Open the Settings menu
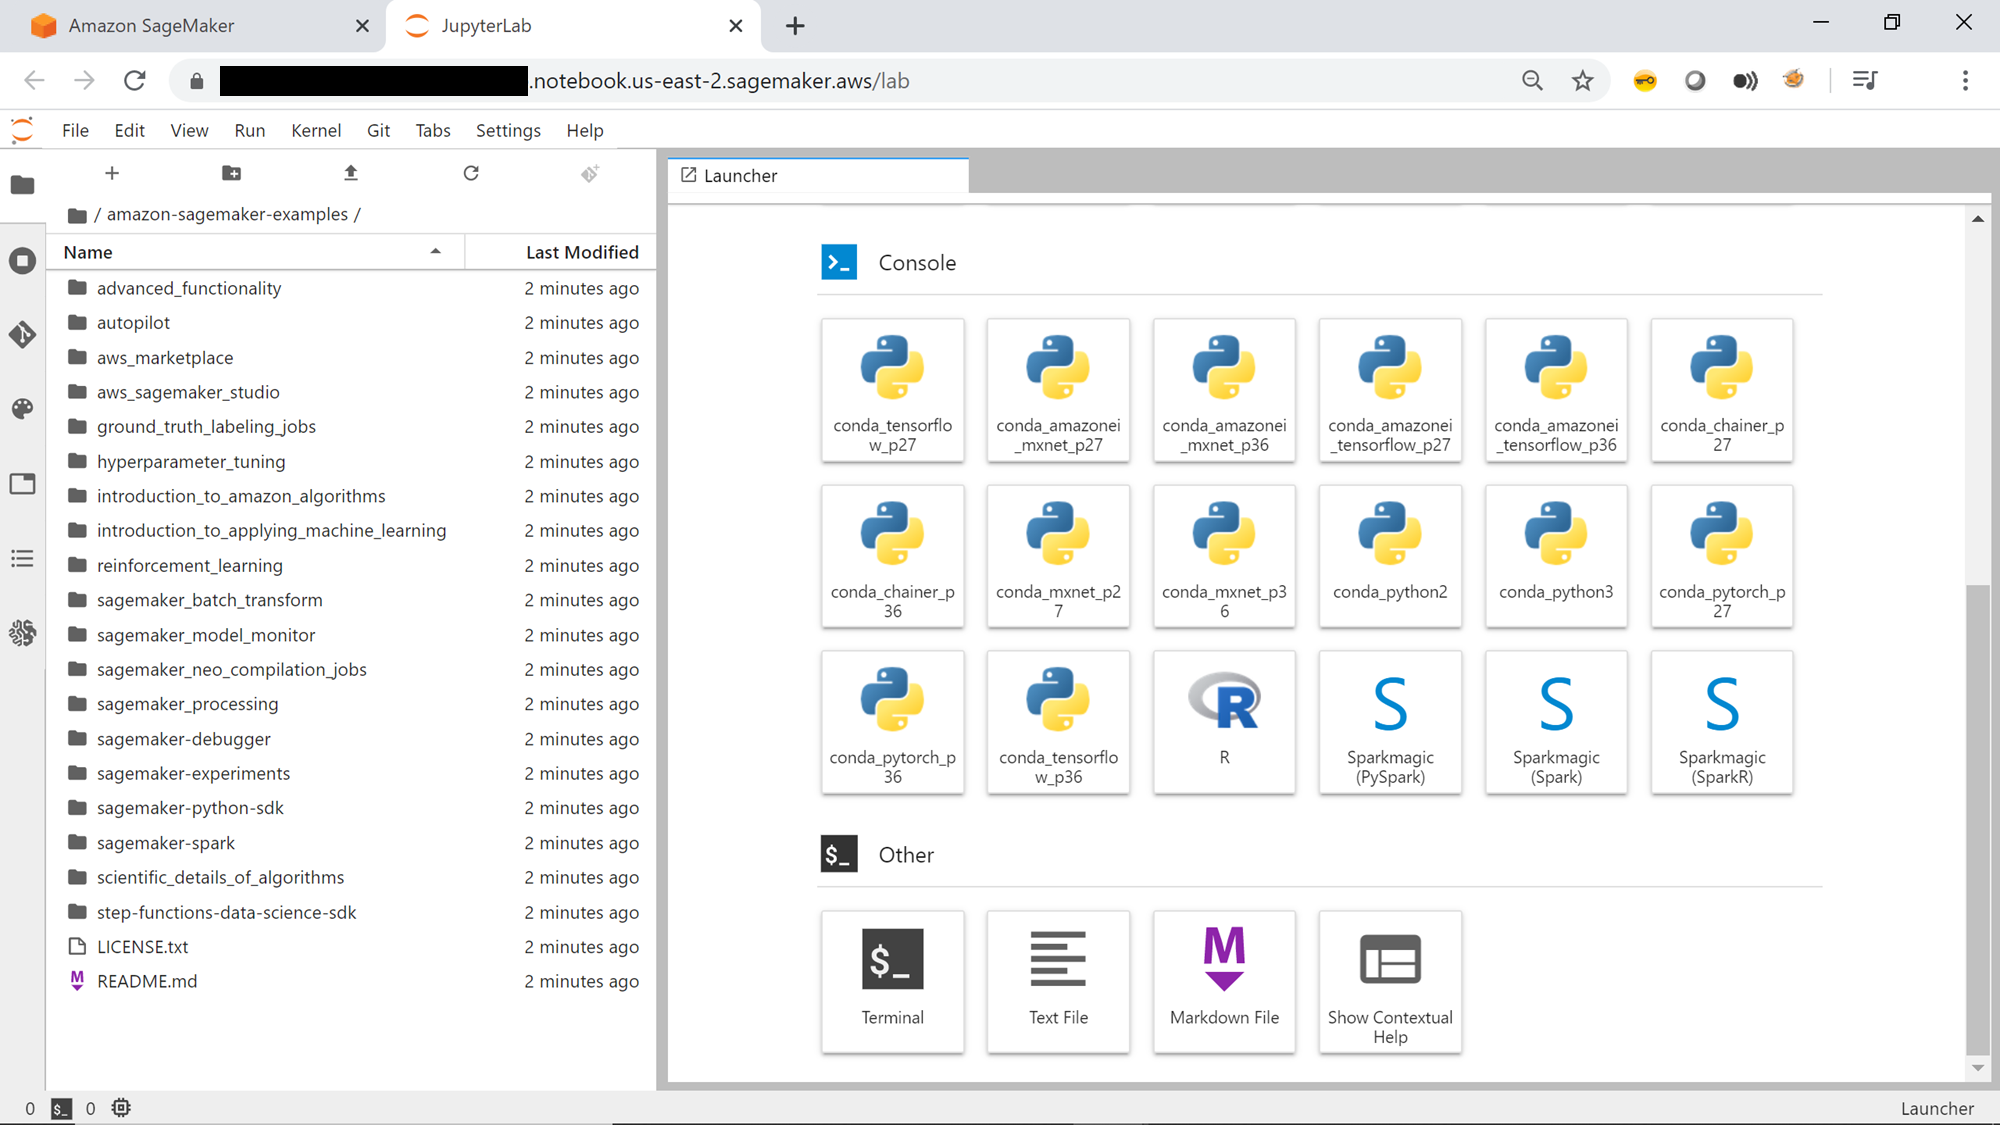 507,130
